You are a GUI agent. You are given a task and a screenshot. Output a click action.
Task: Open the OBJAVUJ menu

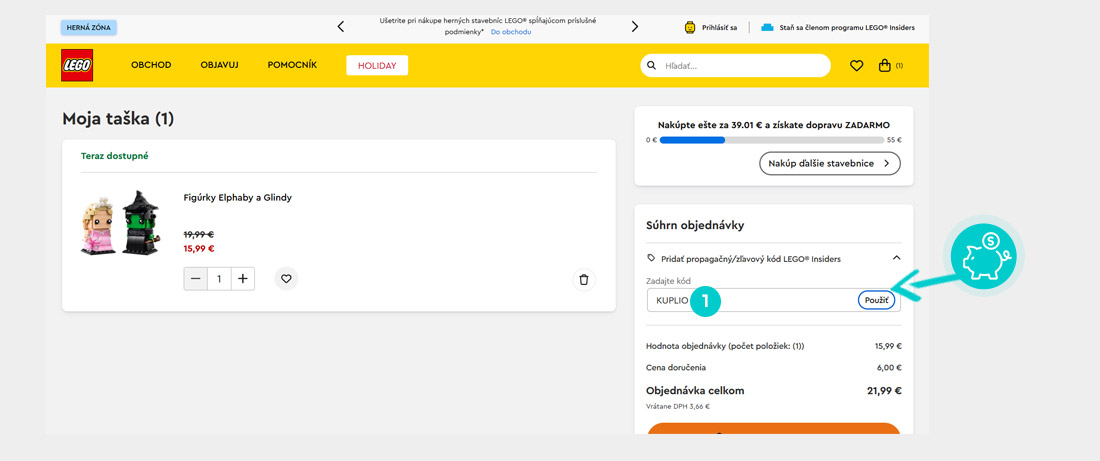point(219,65)
